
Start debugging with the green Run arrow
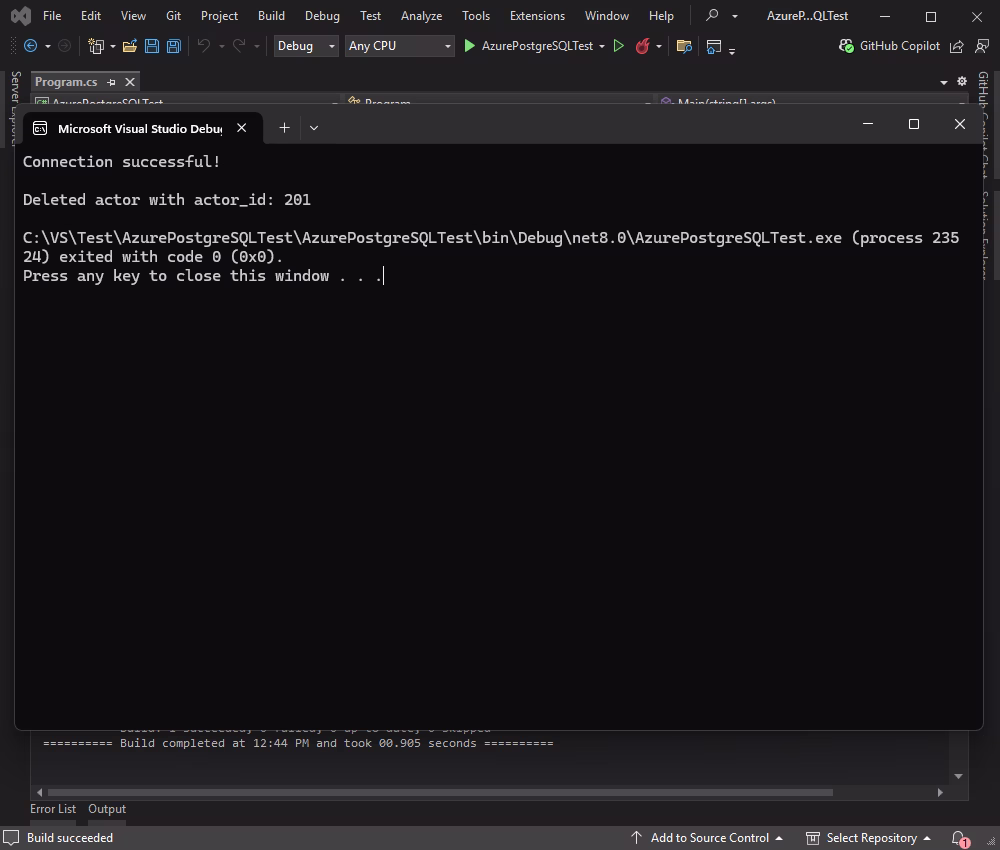pyautogui.click(x=469, y=45)
